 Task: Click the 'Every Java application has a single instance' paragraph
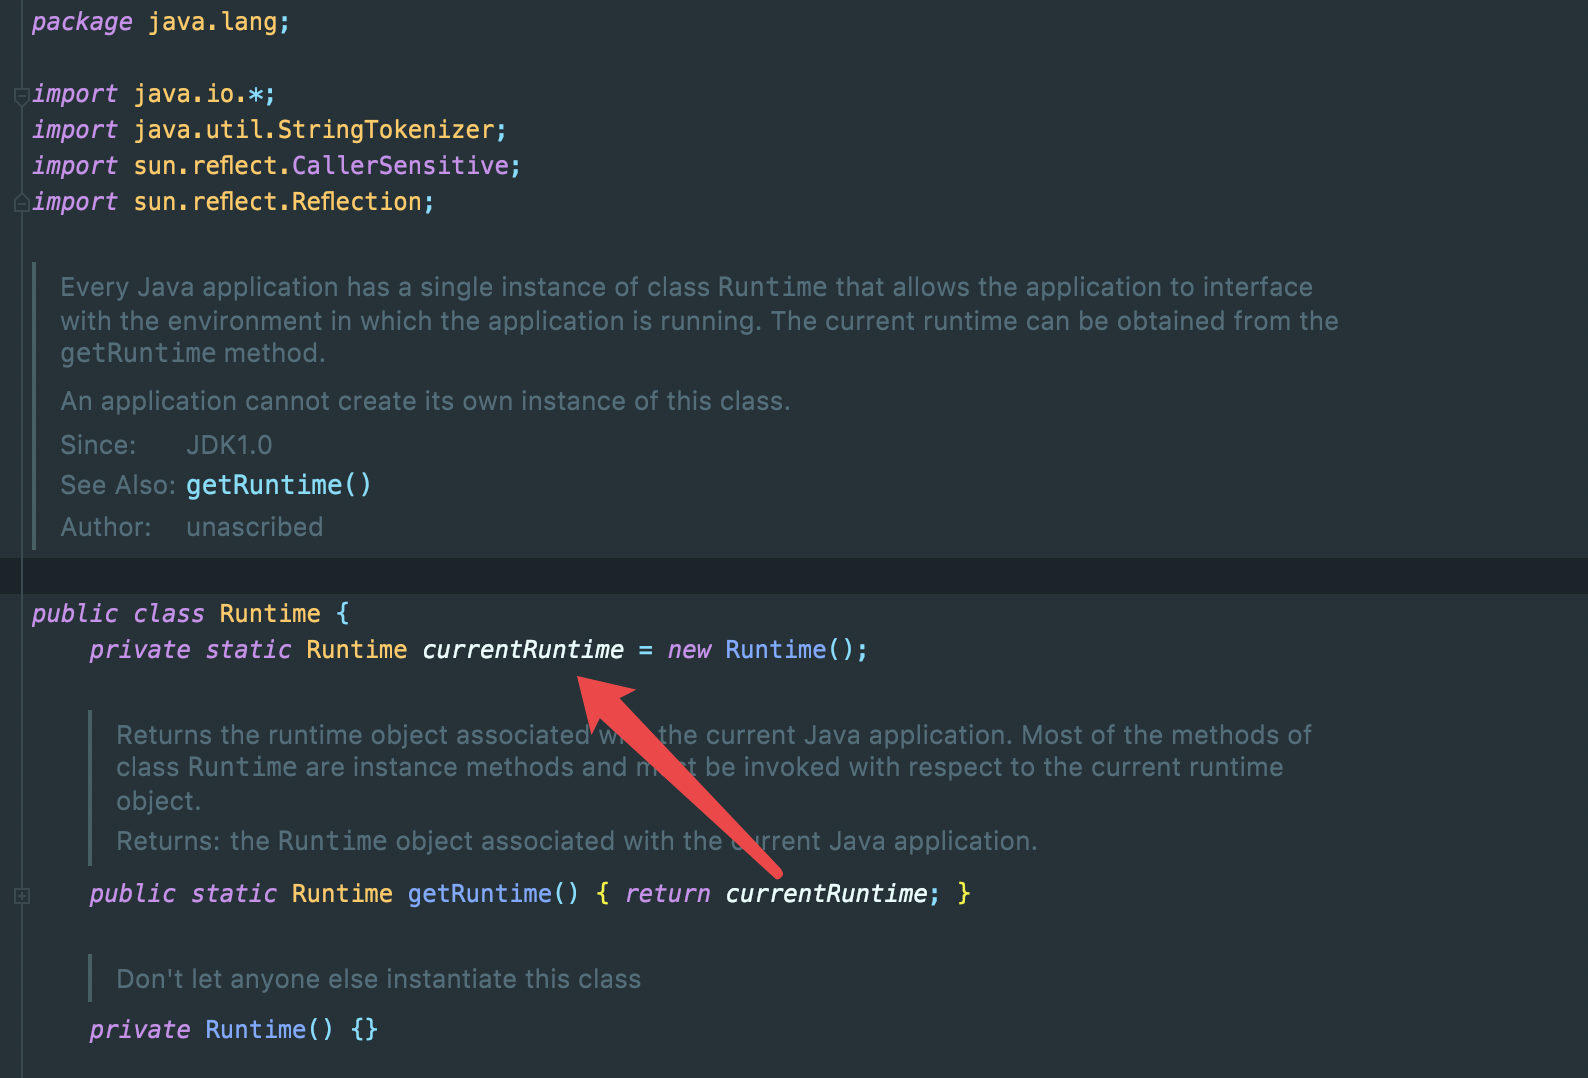[699, 320]
